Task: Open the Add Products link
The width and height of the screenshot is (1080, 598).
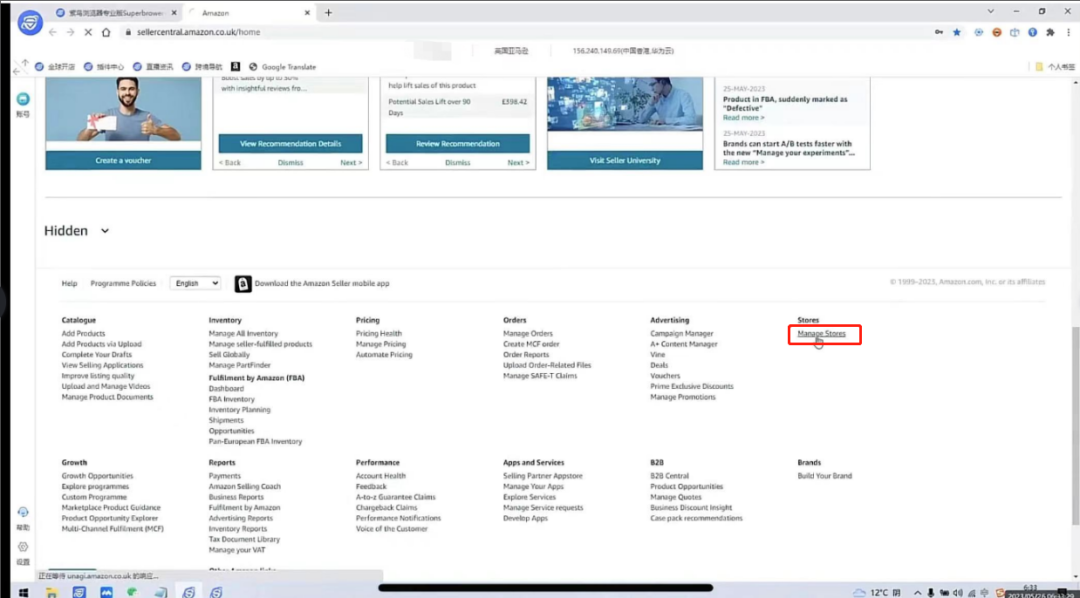Action: pos(83,333)
